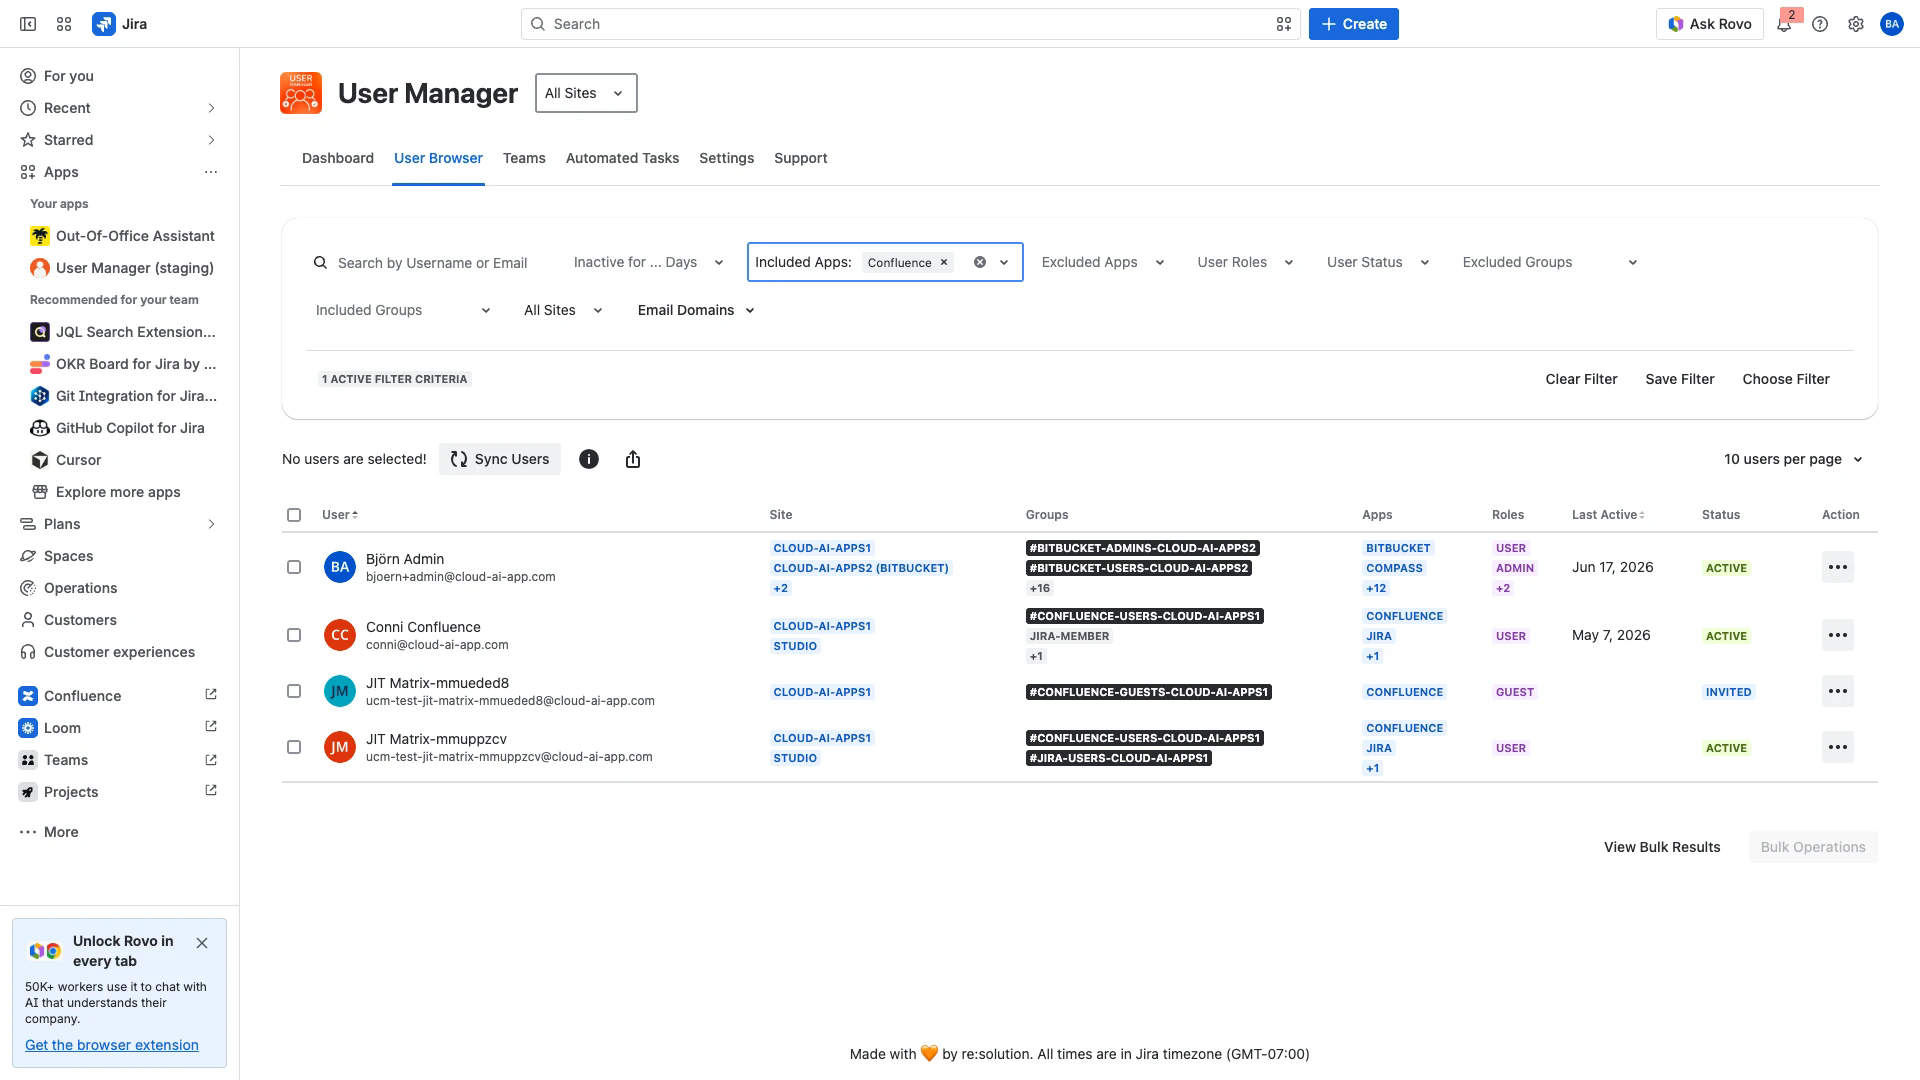Click the Sync Users button
1920x1080 pixels.
(500, 459)
